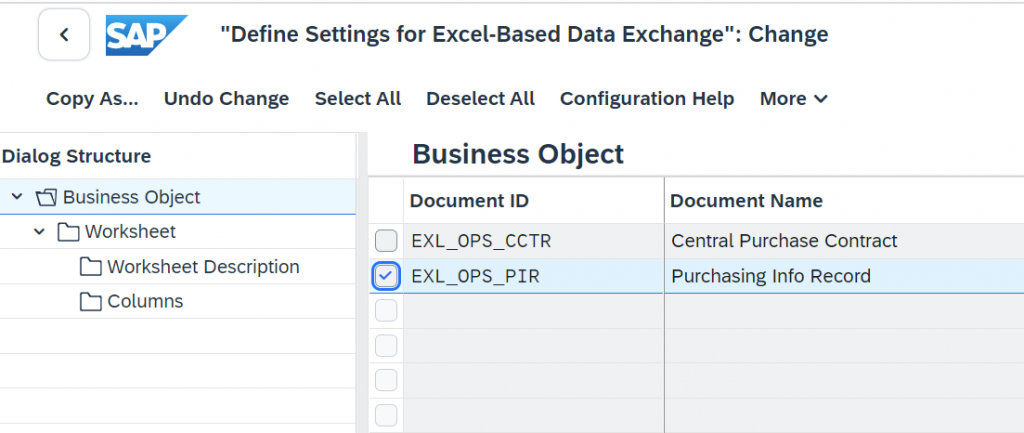Click the Deselect All button

[481, 99]
